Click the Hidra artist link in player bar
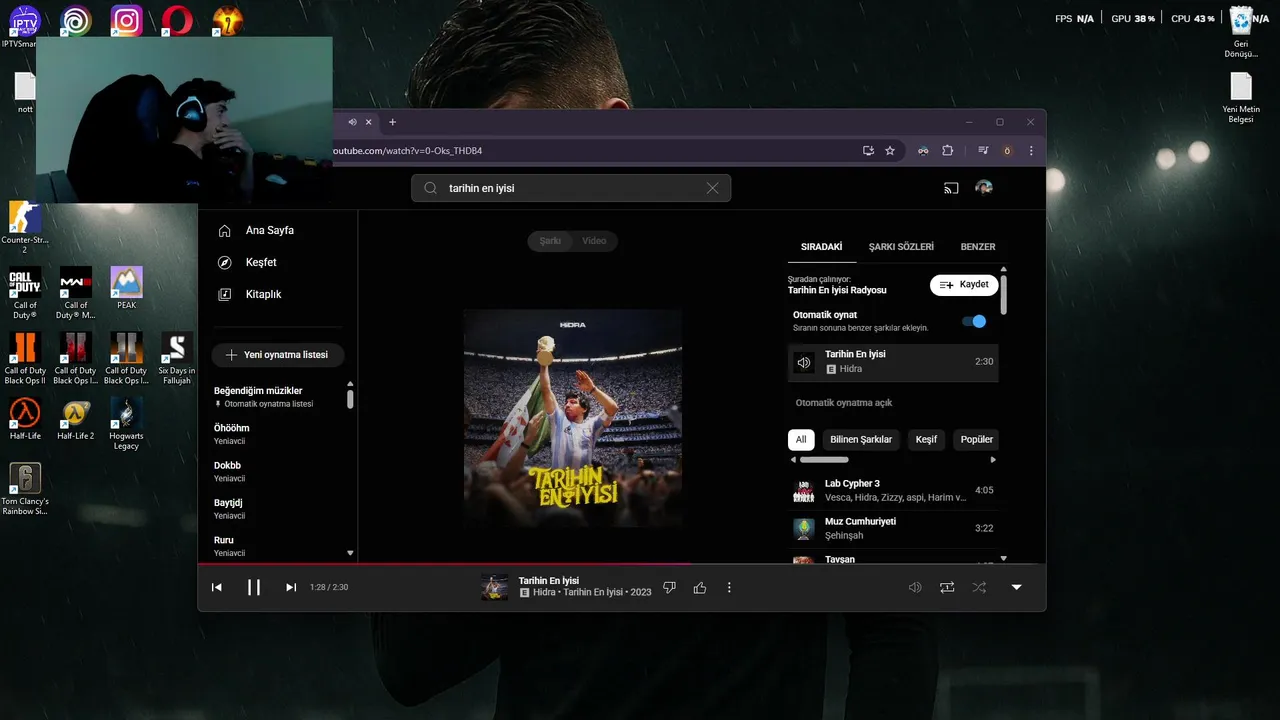This screenshot has height=720, width=1280. tap(544, 593)
